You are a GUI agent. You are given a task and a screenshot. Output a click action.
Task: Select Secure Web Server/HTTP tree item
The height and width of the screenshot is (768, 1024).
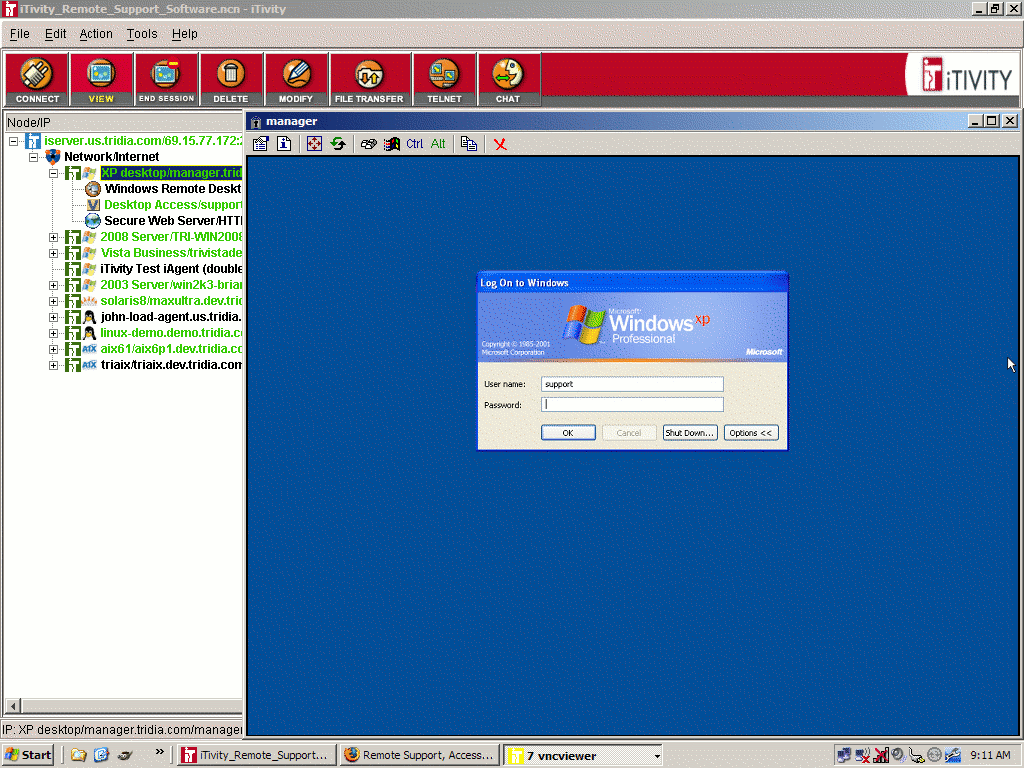click(172, 221)
